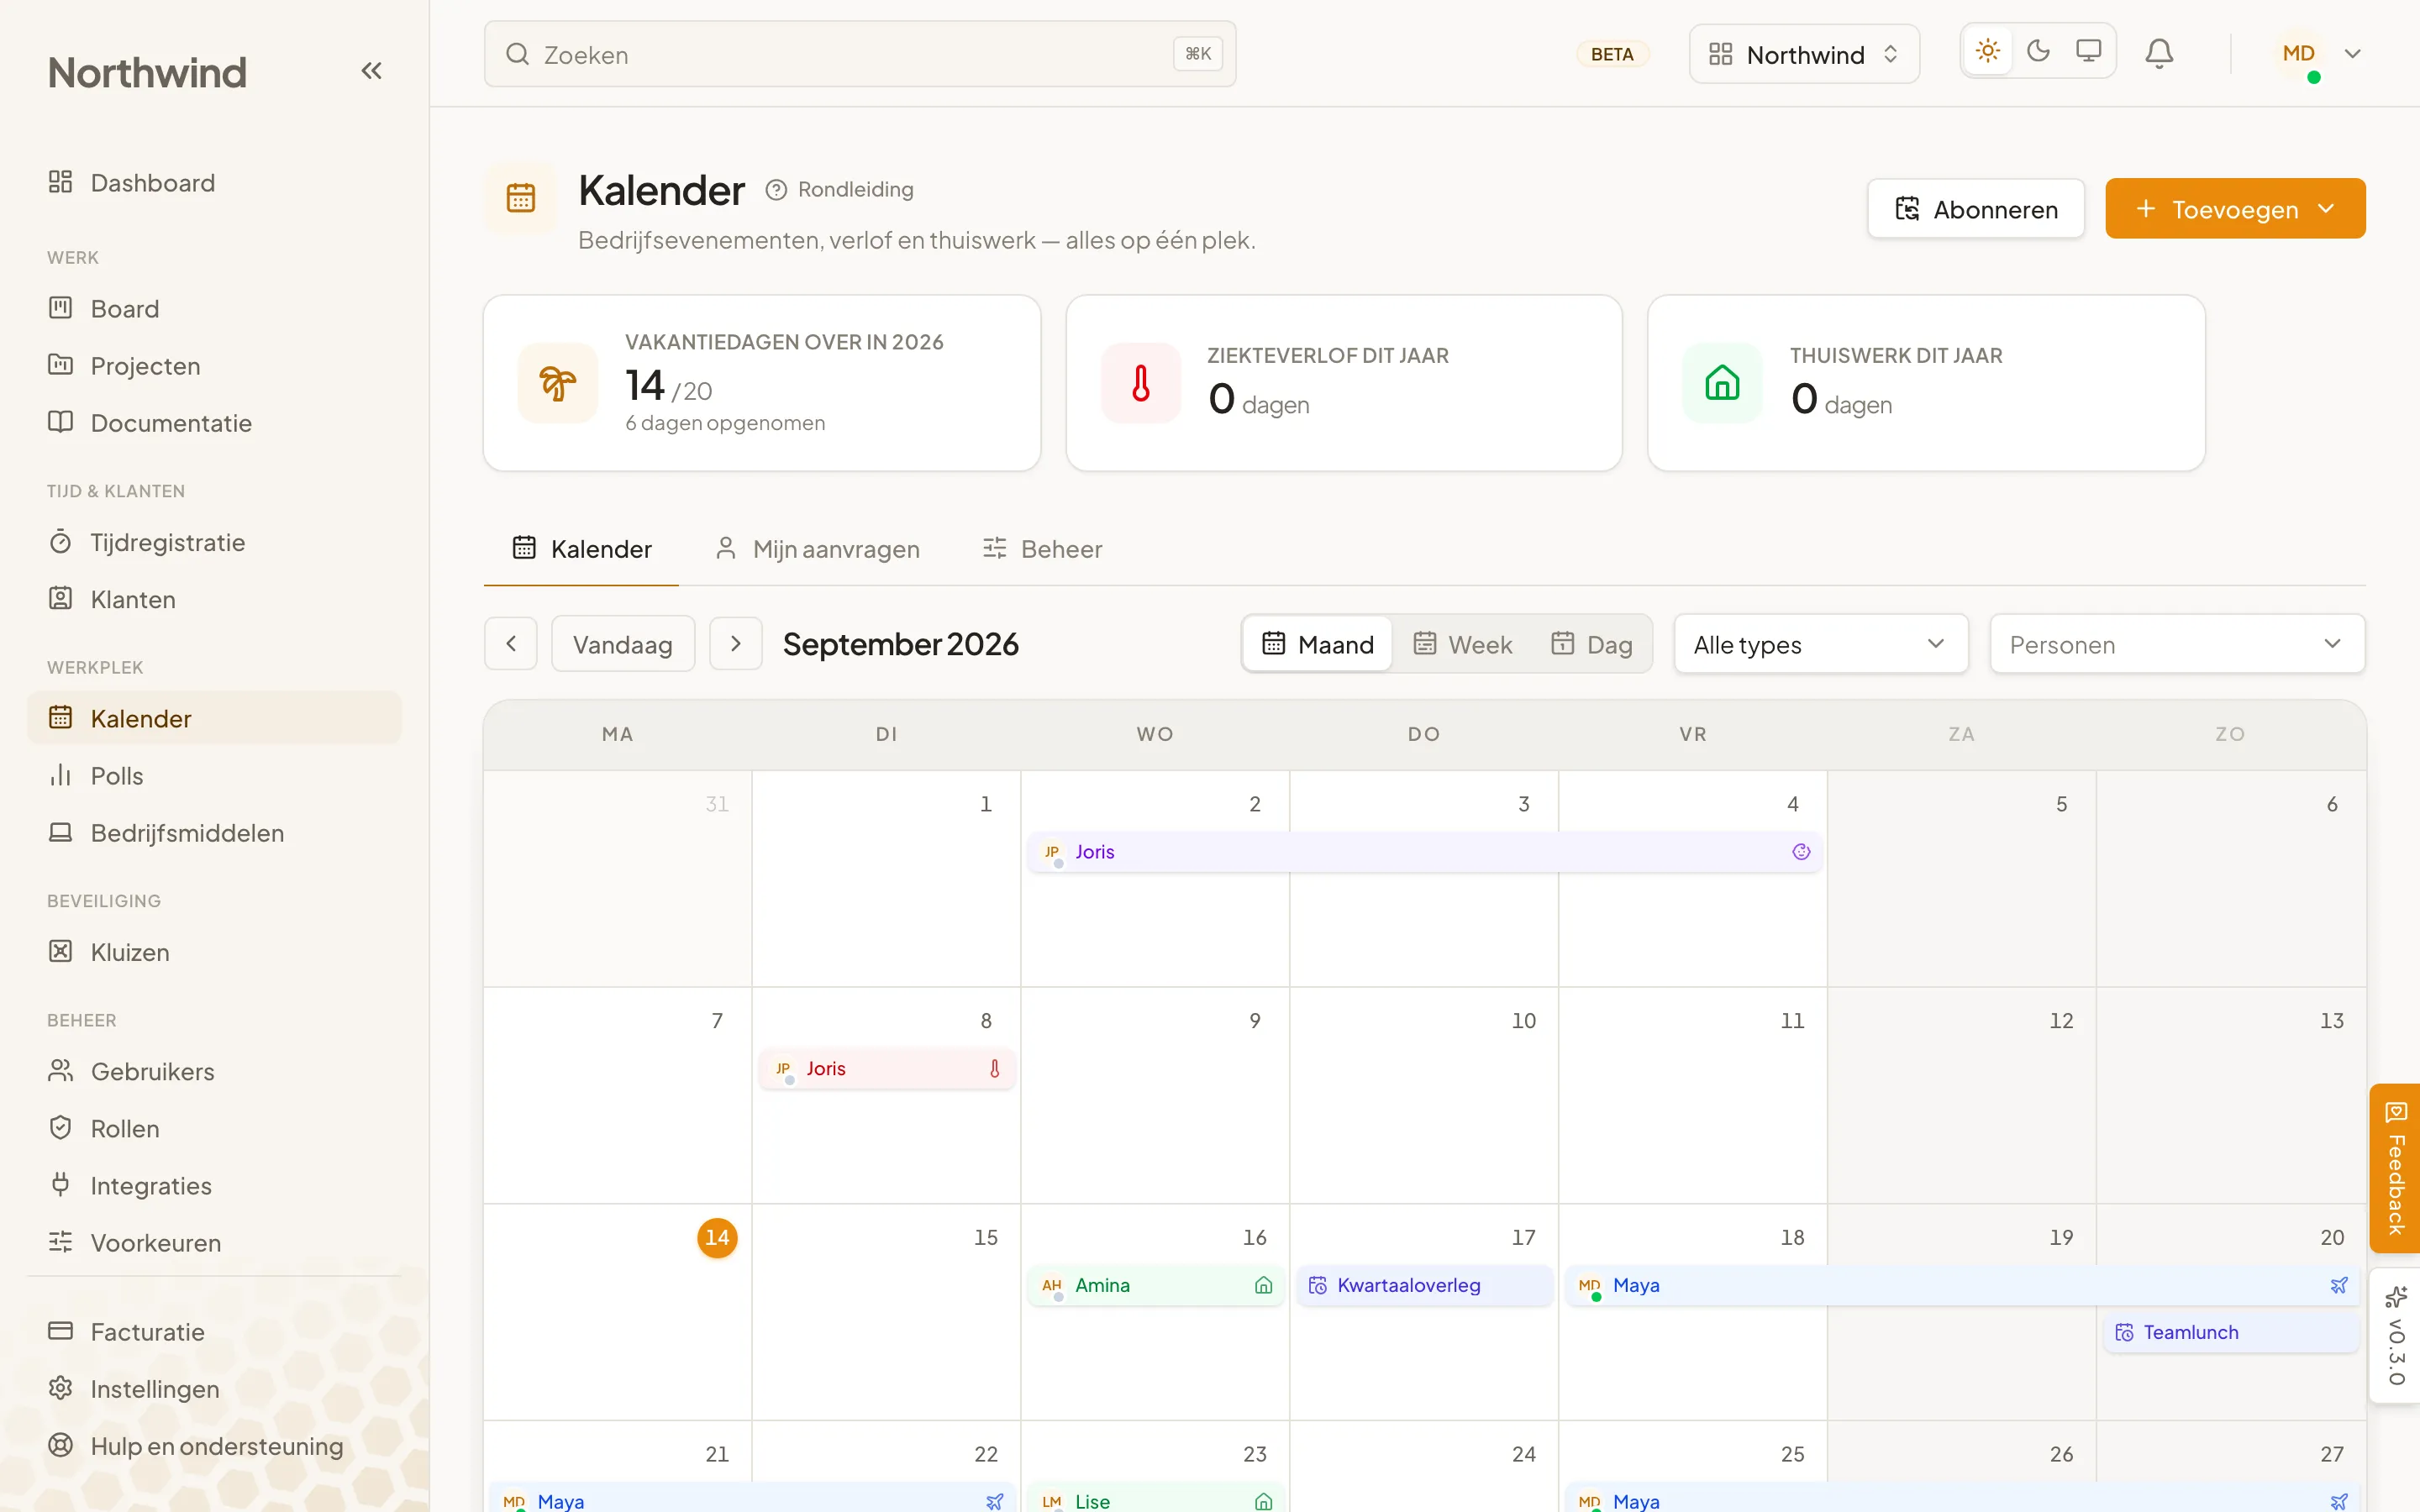Open Alle types filter dropdown
The width and height of the screenshot is (2420, 1512).
[x=1820, y=644]
